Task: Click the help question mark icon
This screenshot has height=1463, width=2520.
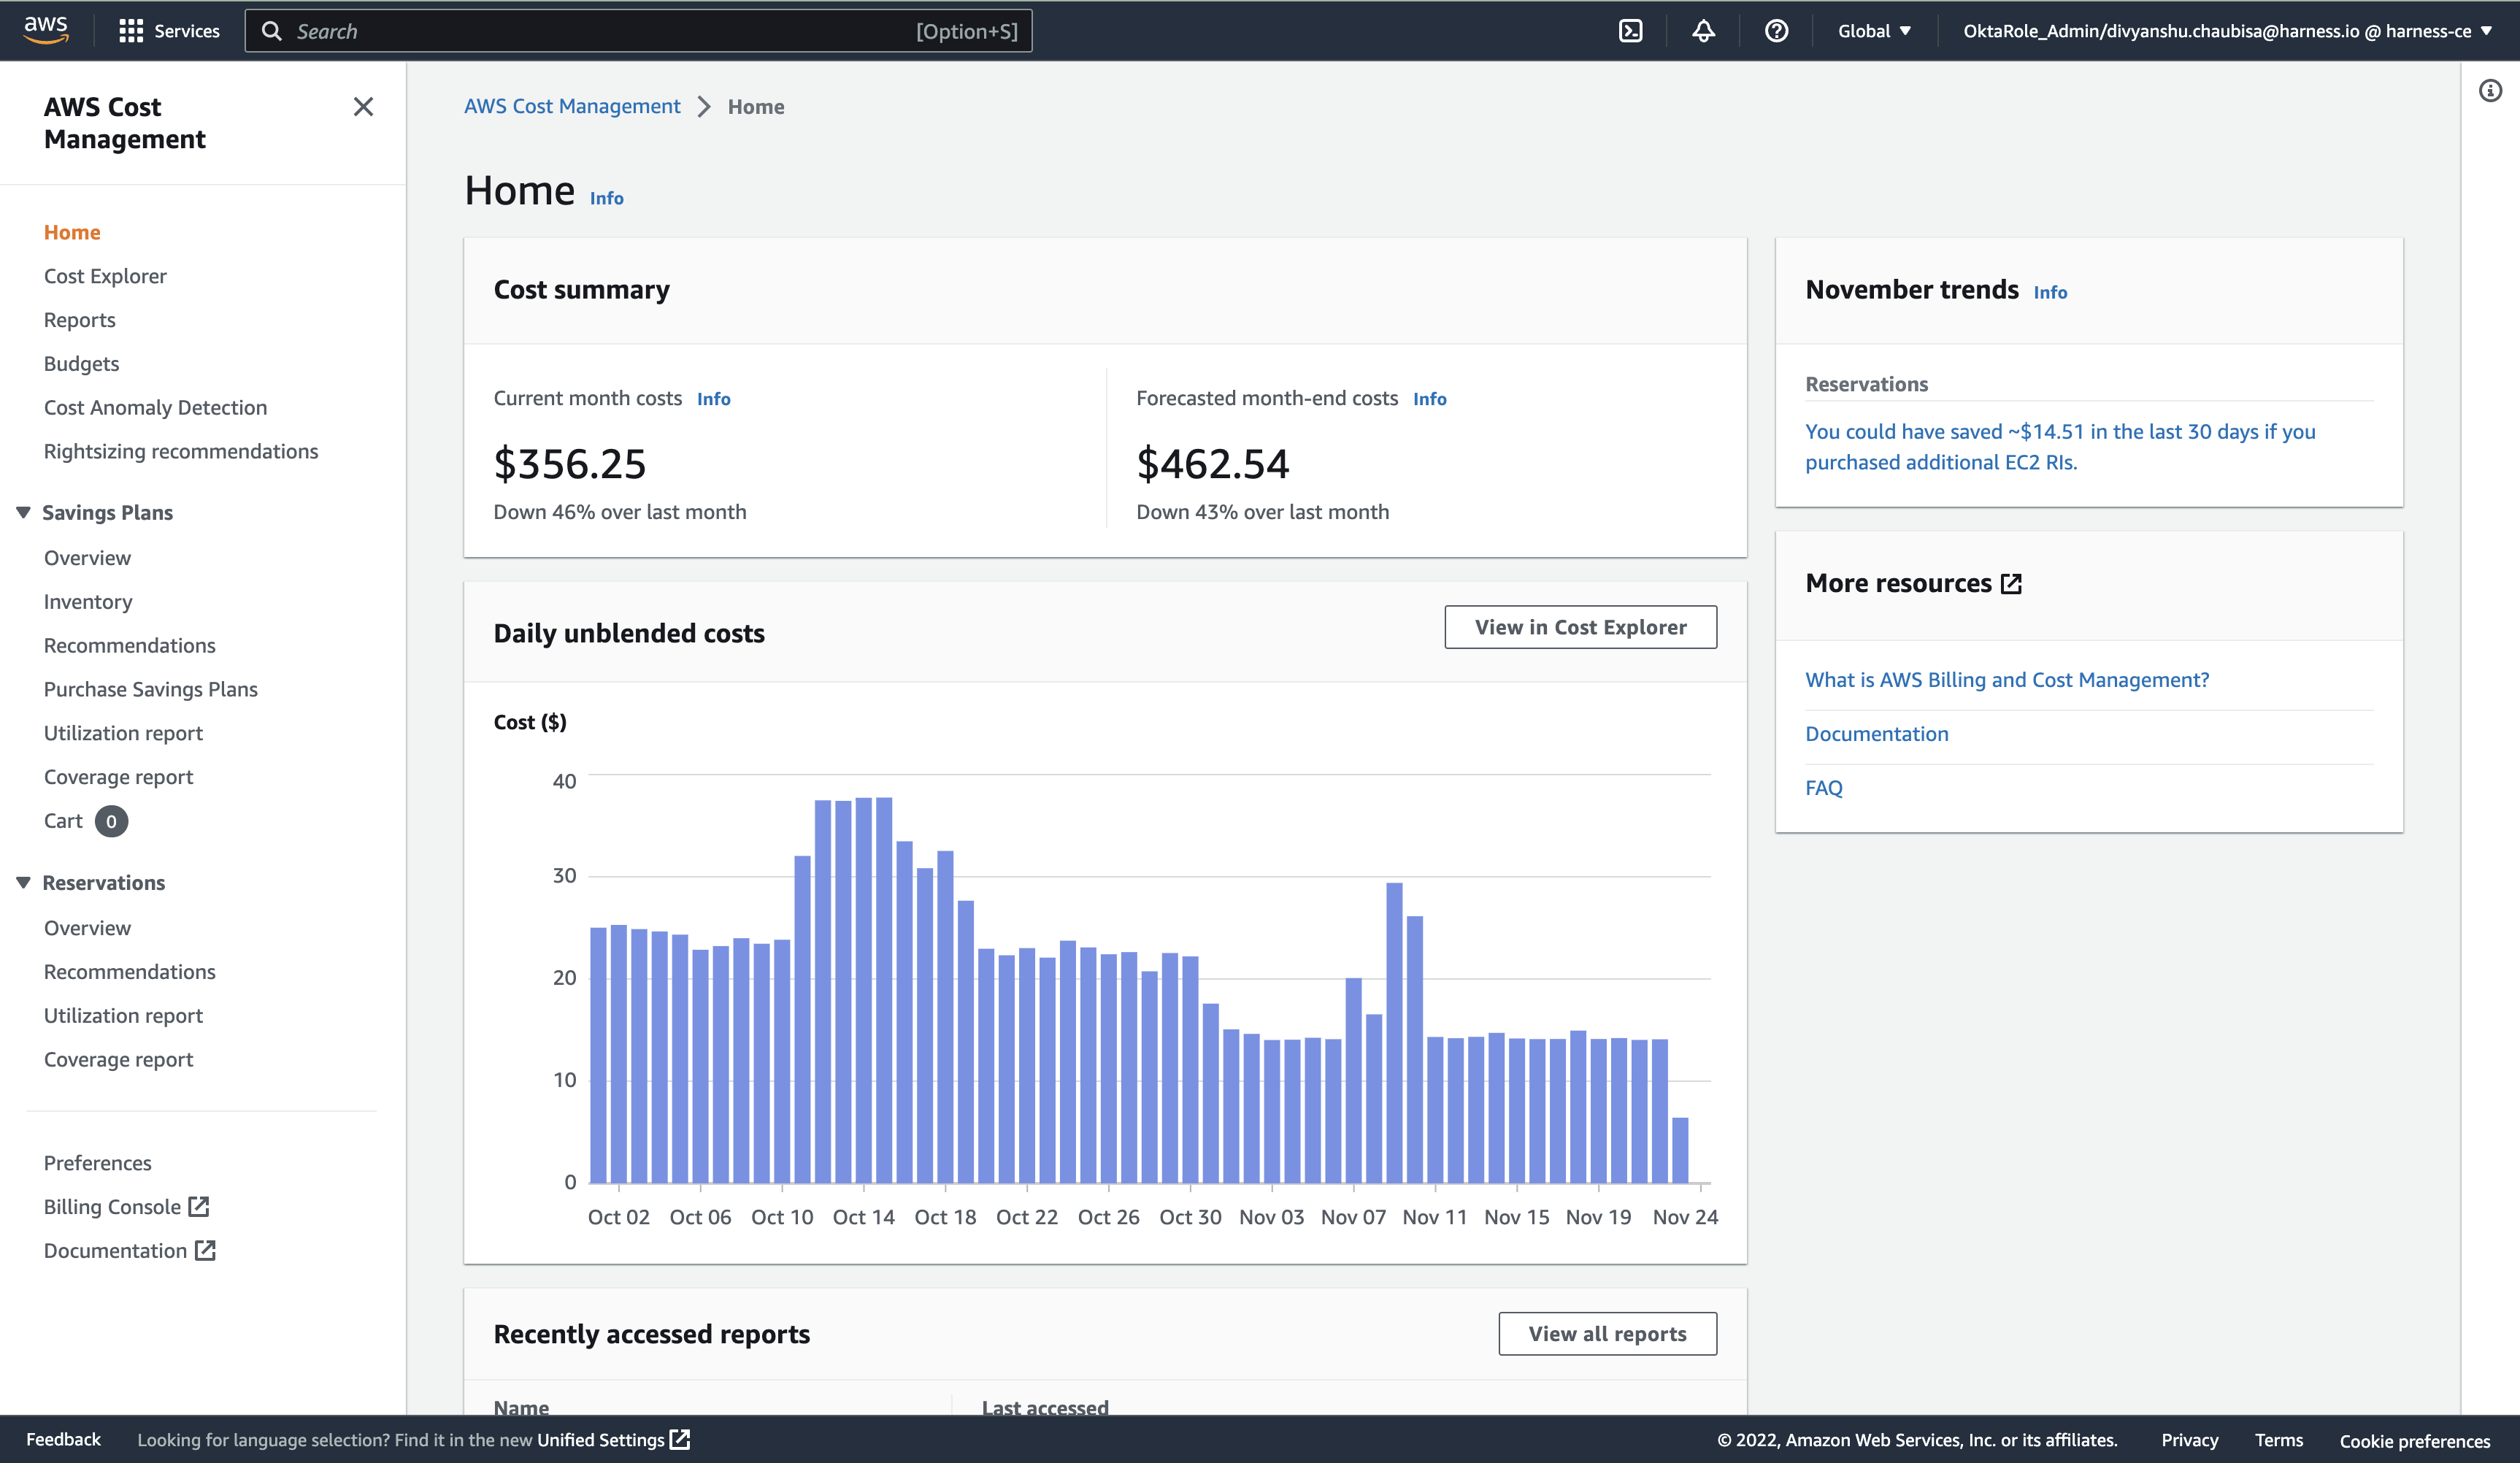Action: click(1776, 31)
